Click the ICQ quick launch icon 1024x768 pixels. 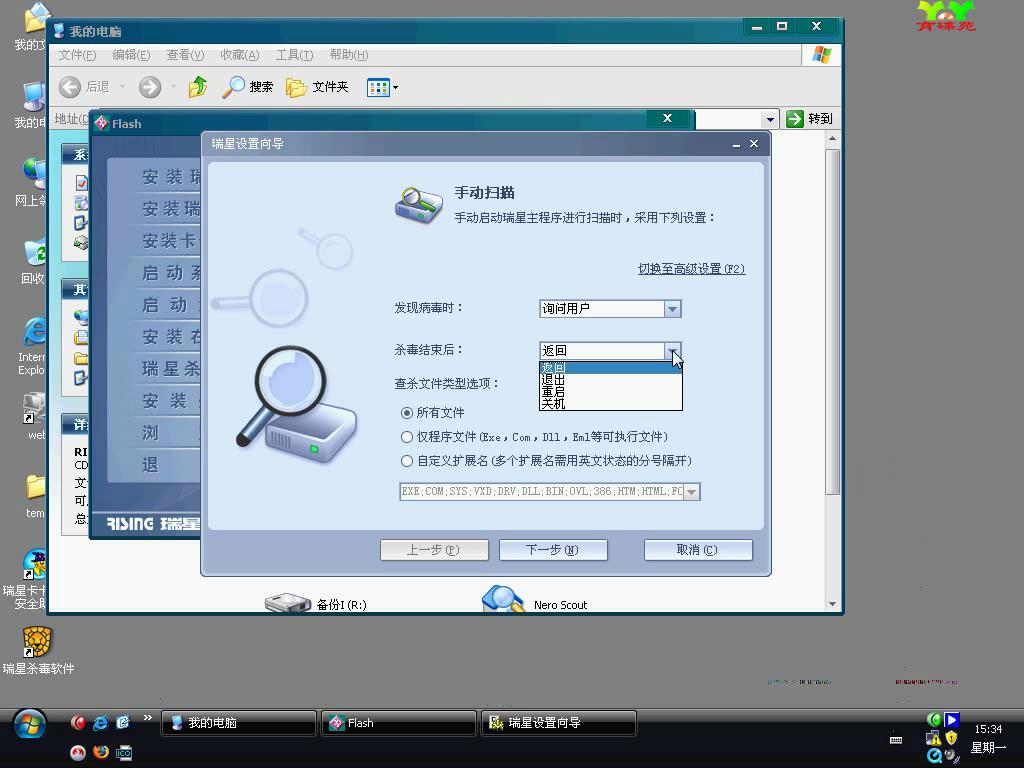[x=123, y=753]
